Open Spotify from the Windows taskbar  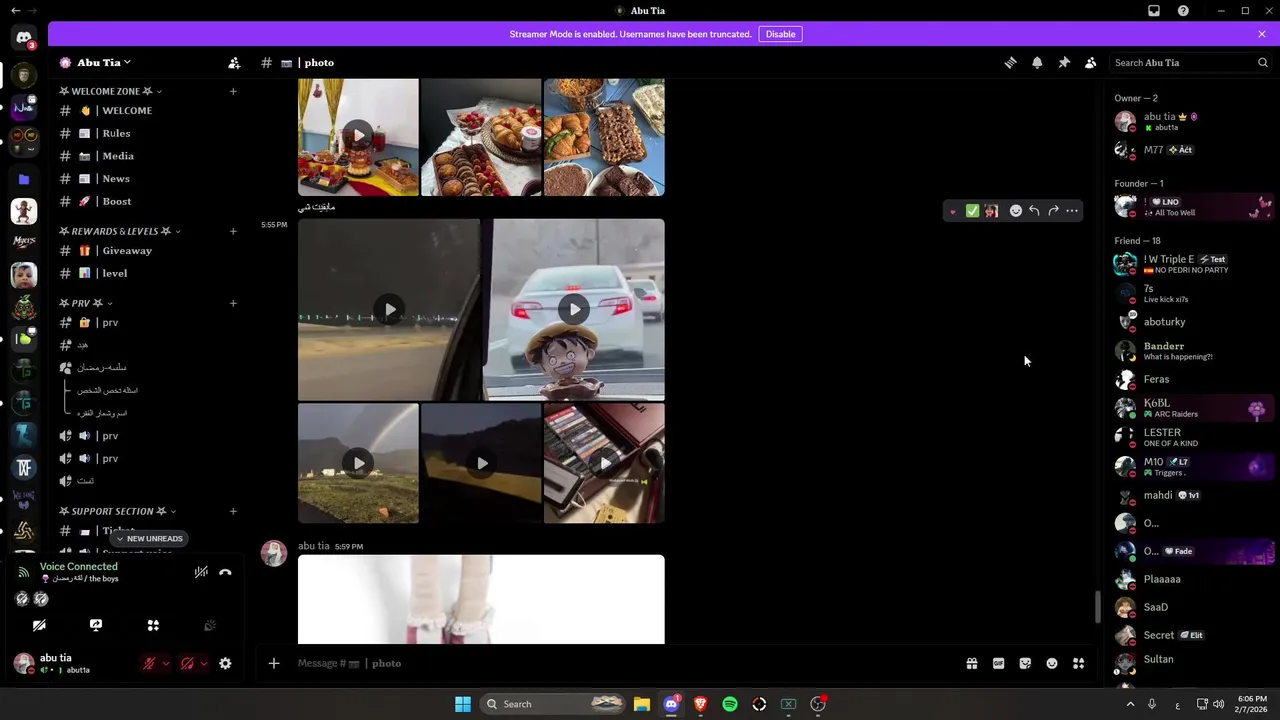pyautogui.click(x=730, y=704)
